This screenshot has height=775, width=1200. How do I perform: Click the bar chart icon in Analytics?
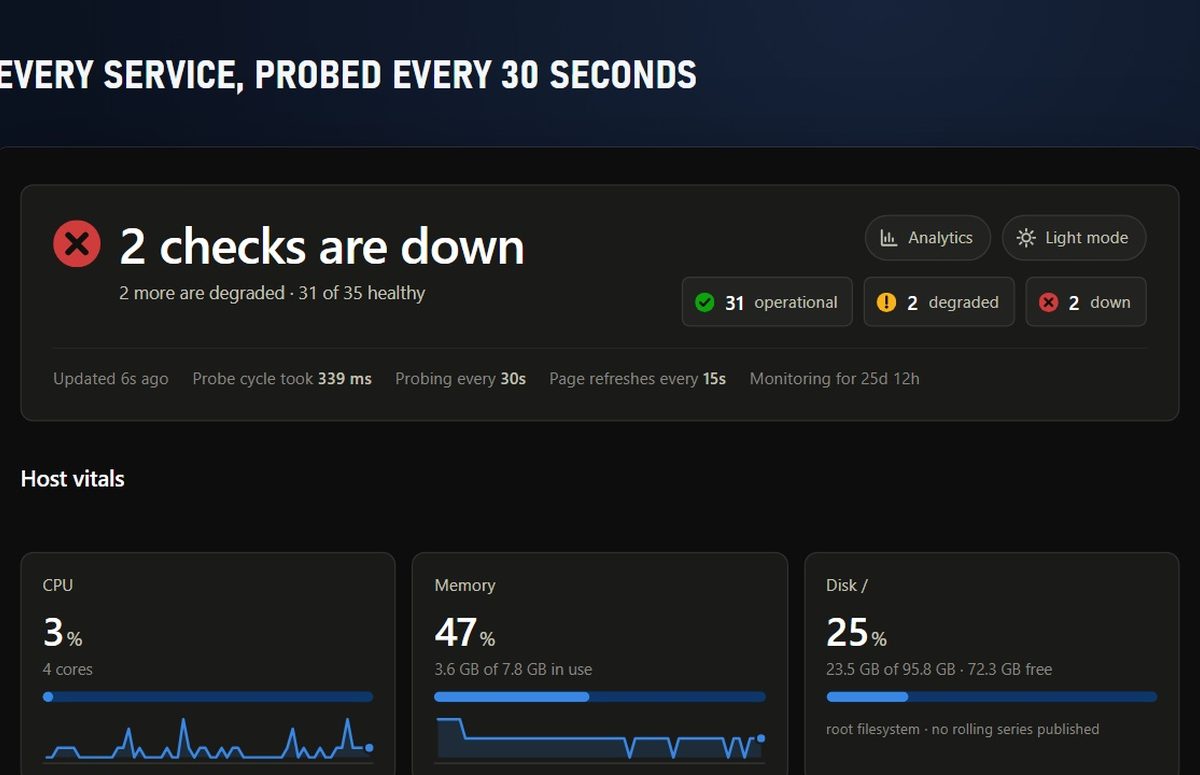(888, 238)
